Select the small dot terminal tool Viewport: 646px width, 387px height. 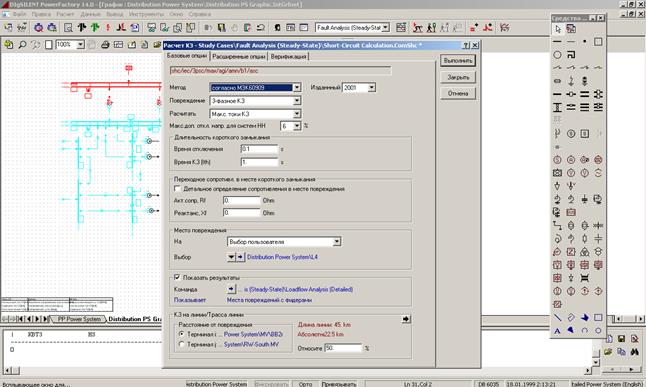click(x=585, y=42)
